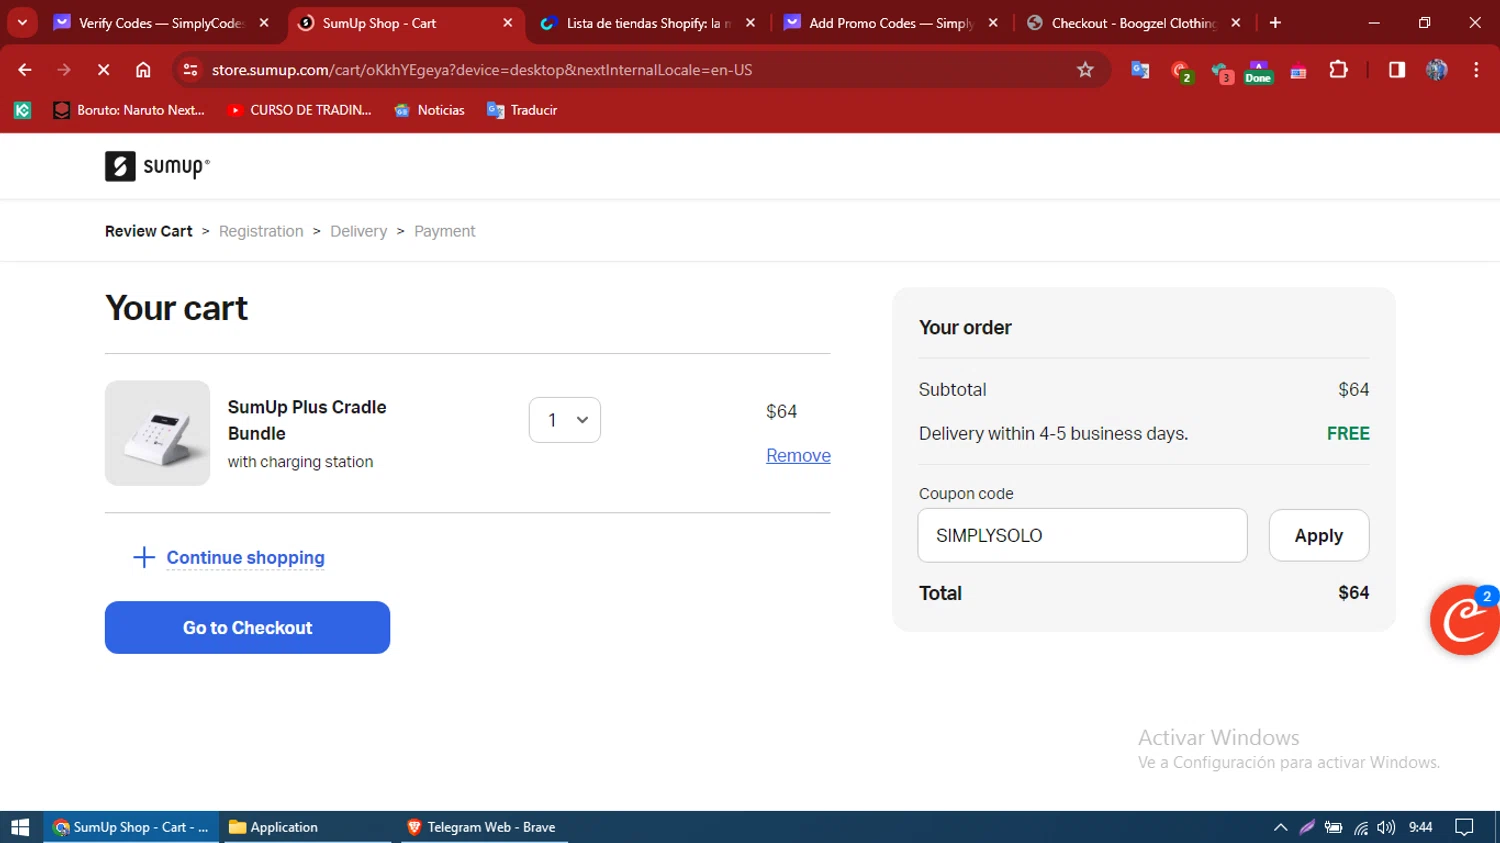Select SumUp Shop - Cart taskbar item

coord(132,827)
